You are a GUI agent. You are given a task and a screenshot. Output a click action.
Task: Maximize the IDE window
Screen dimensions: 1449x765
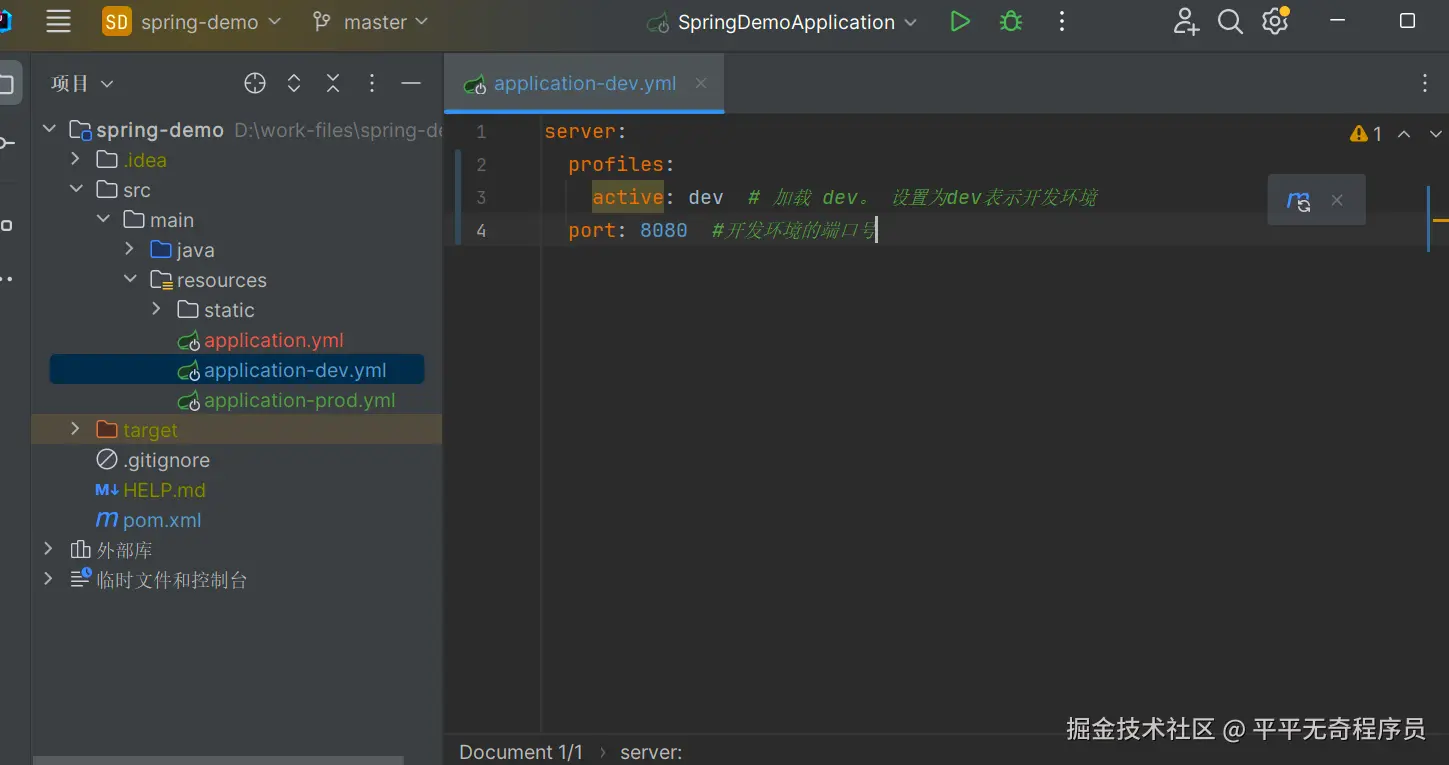[1407, 21]
